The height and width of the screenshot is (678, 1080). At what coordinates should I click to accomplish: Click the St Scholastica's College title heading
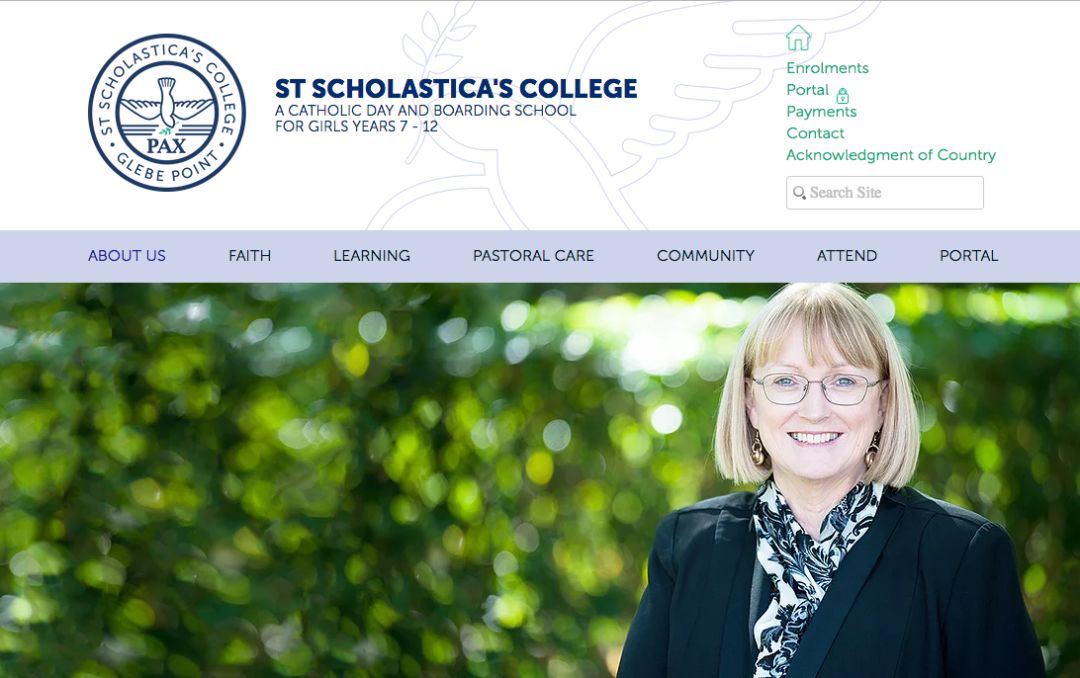tap(456, 89)
